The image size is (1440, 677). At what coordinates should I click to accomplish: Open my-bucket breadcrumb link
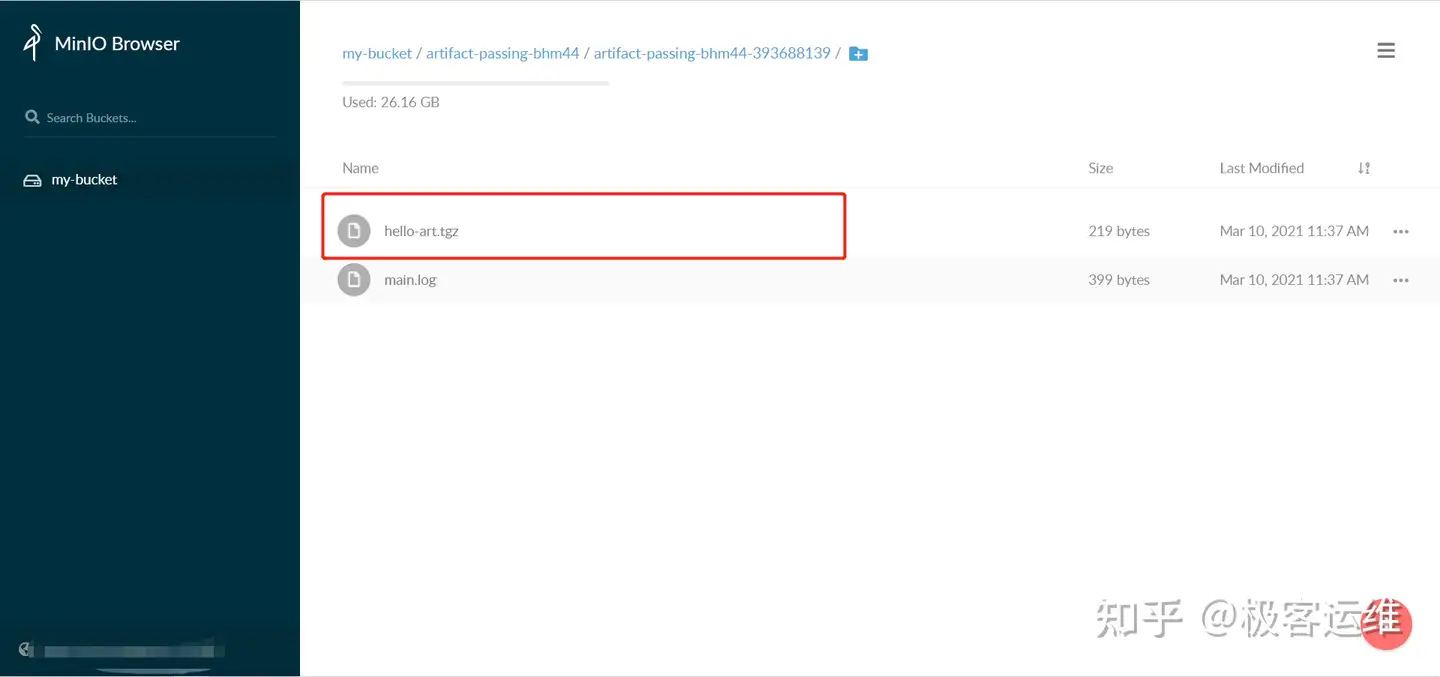click(377, 53)
